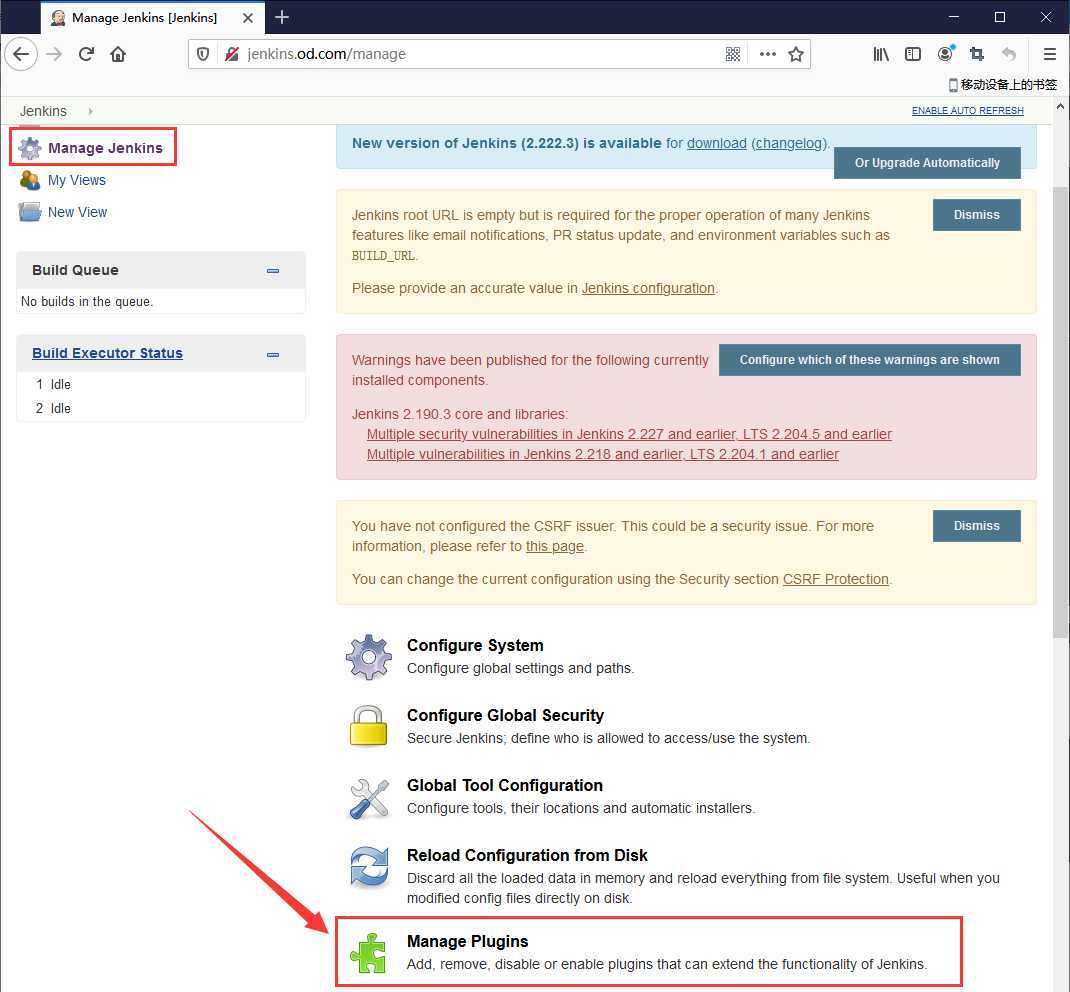Open Jenkins 2.227 security vulnerabilities link

[x=629, y=434]
